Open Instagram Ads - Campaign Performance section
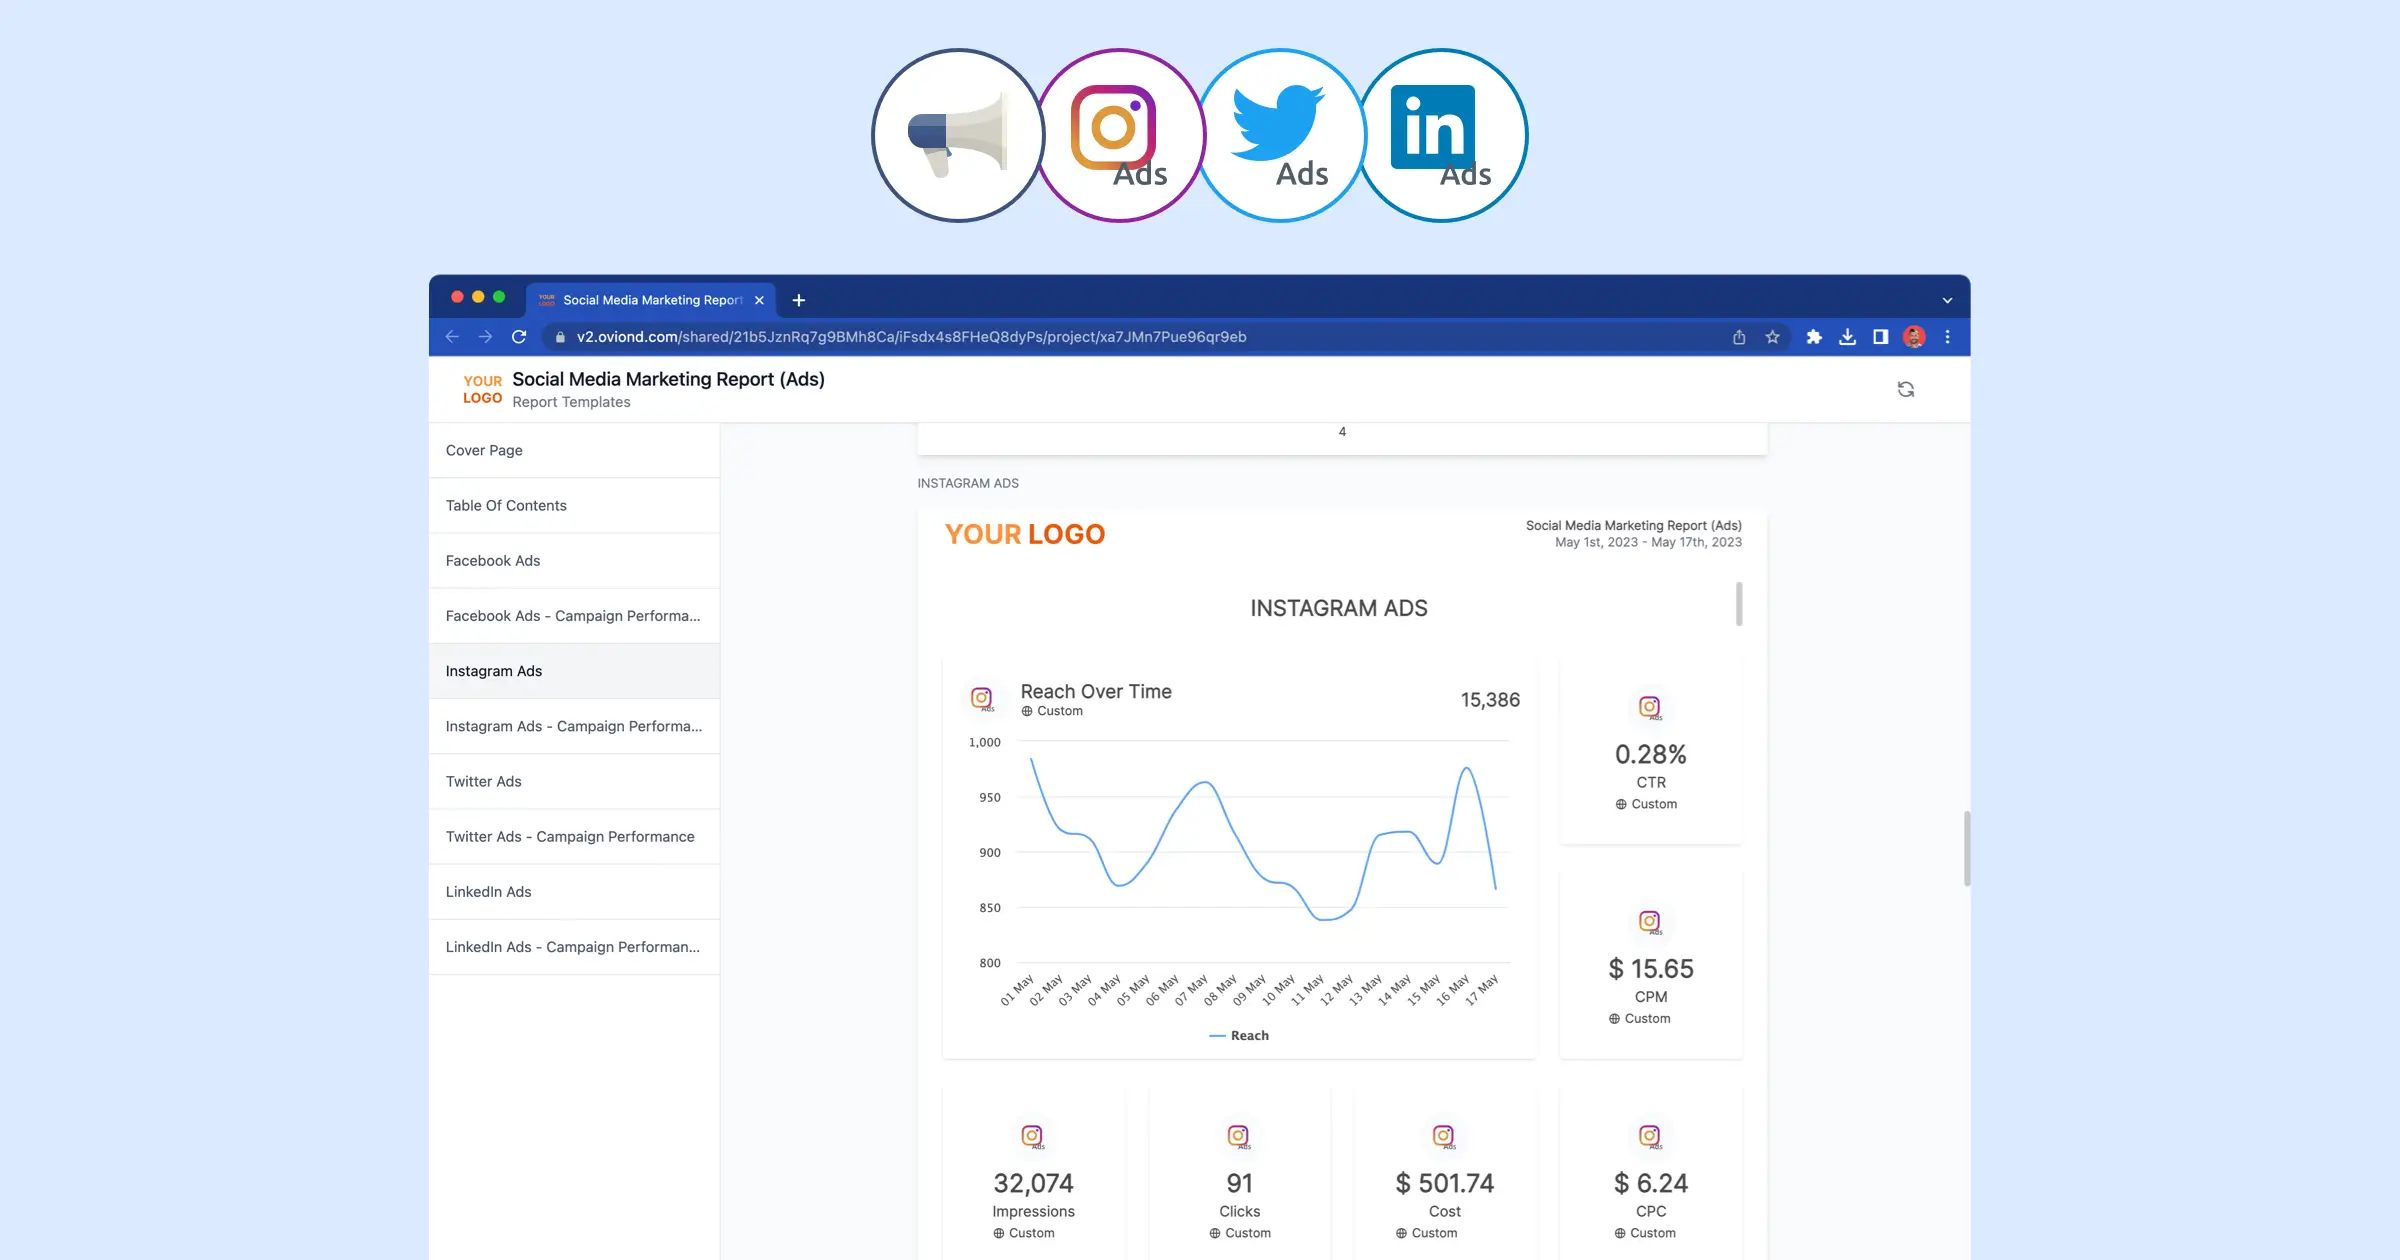 574,725
